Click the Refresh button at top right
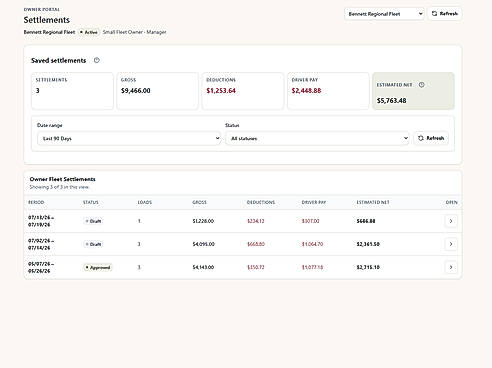Viewport: 492px width, 368px height. click(x=445, y=14)
